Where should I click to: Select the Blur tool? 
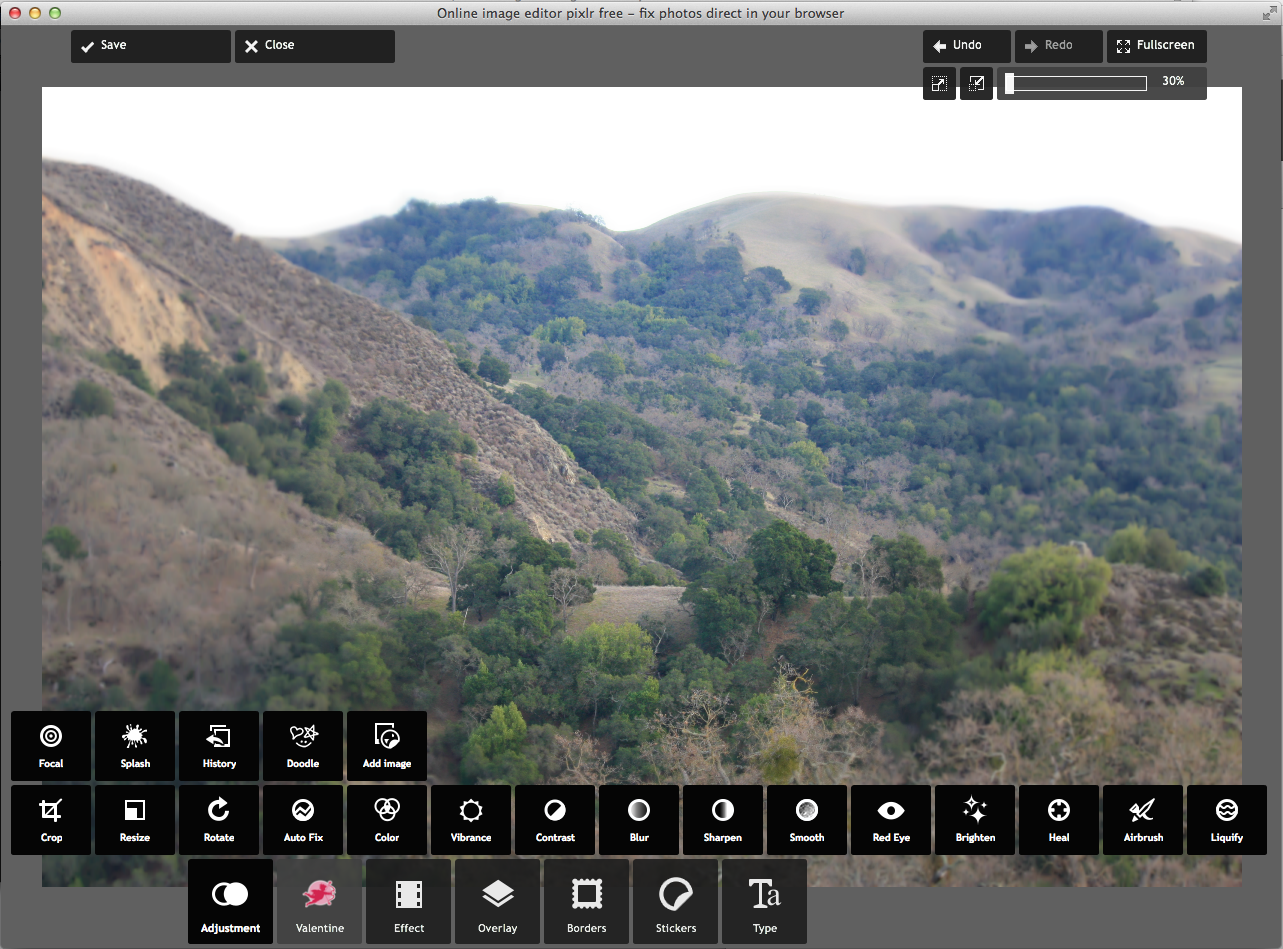[x=639, y=820]
